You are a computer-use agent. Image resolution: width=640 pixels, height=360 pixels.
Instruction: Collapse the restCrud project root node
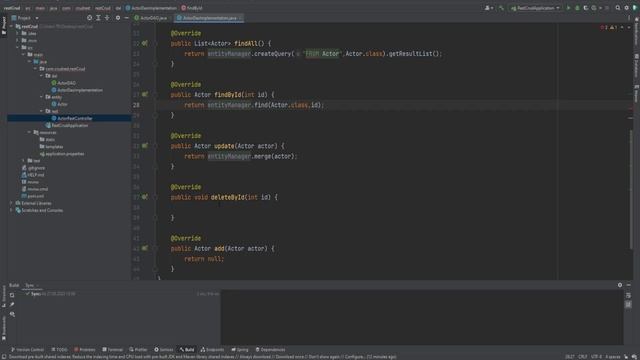pos(11,27)
